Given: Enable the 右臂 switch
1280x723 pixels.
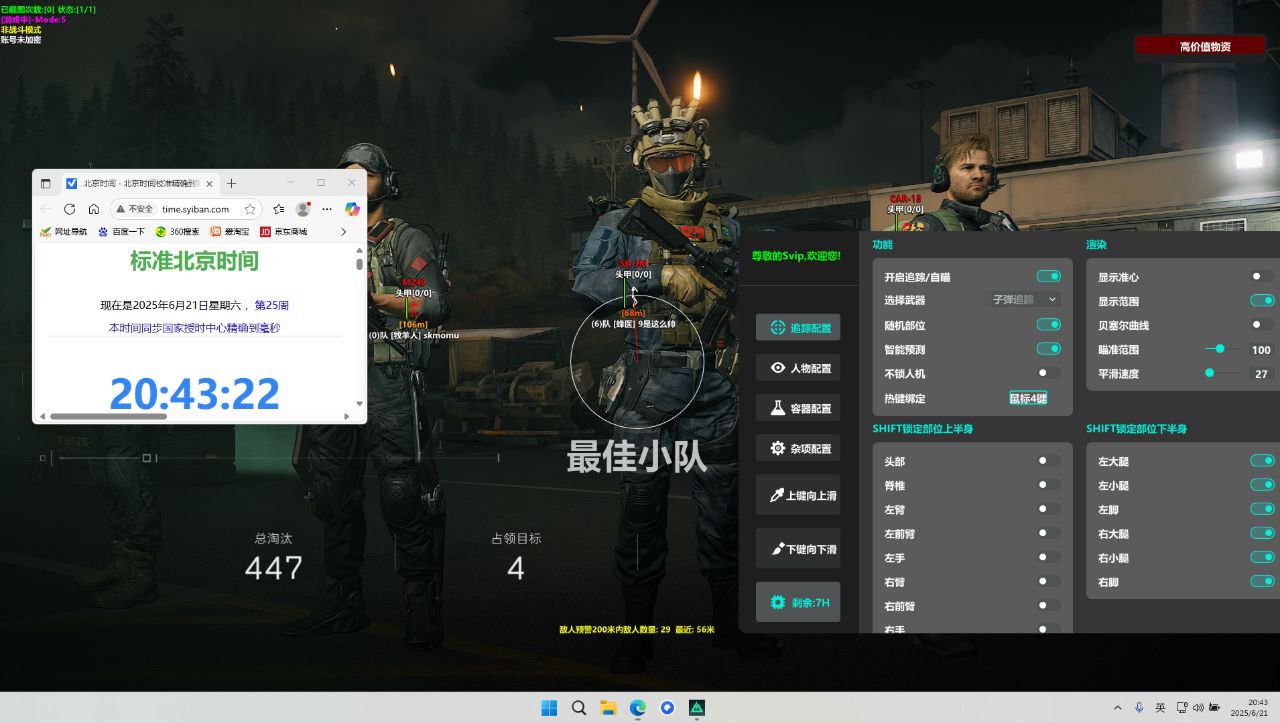Looking at the screenshot, I should click(1048, 581).
